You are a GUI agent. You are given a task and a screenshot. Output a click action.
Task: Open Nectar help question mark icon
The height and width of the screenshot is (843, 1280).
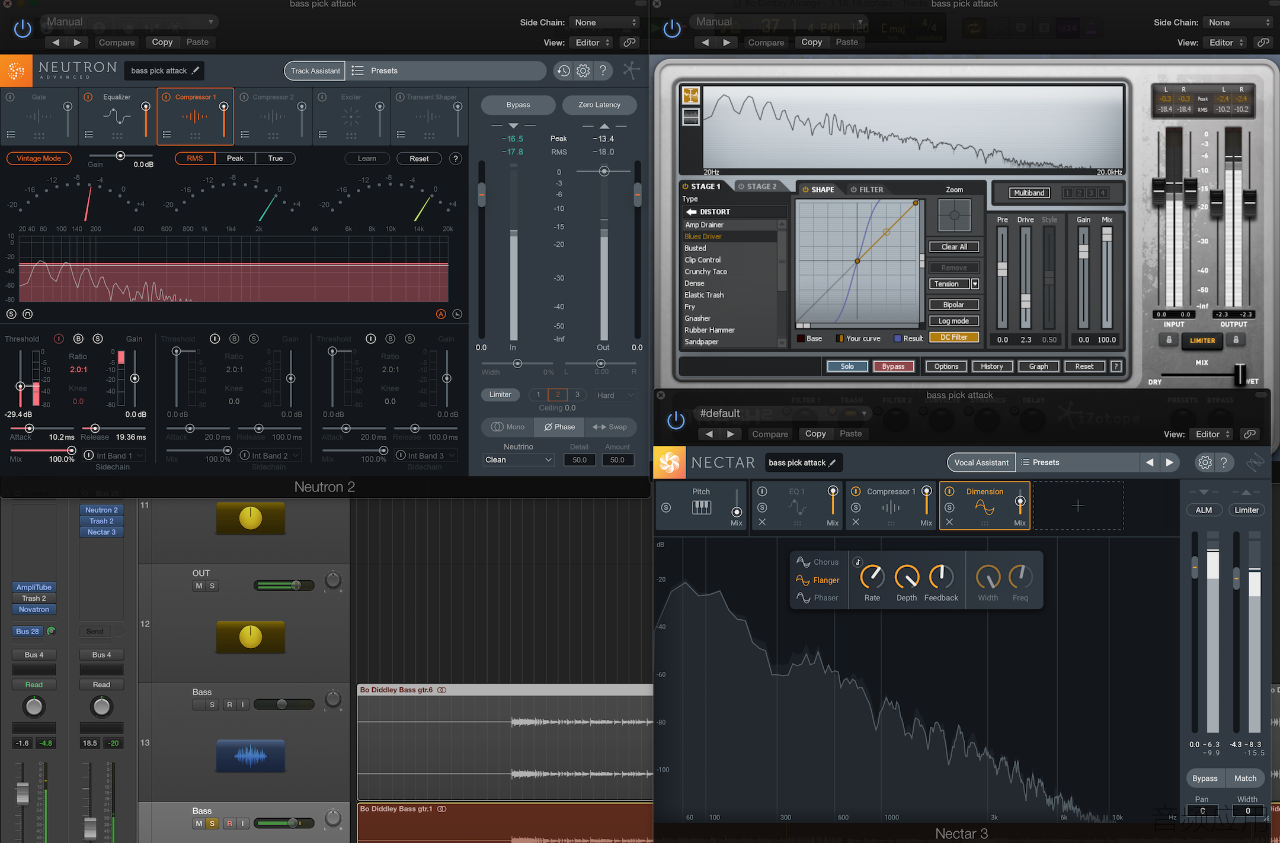1224,462
